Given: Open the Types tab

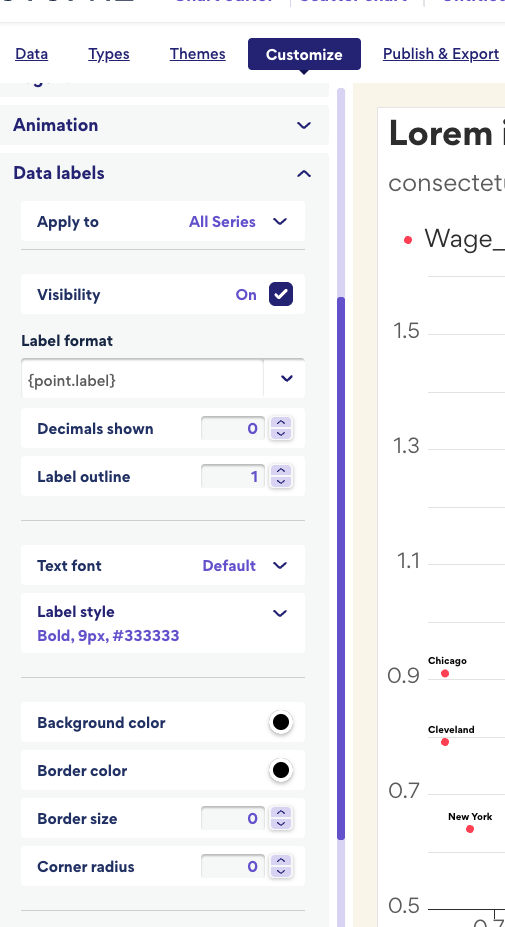Looking at the screenshot, I should [x=109, y=54].
